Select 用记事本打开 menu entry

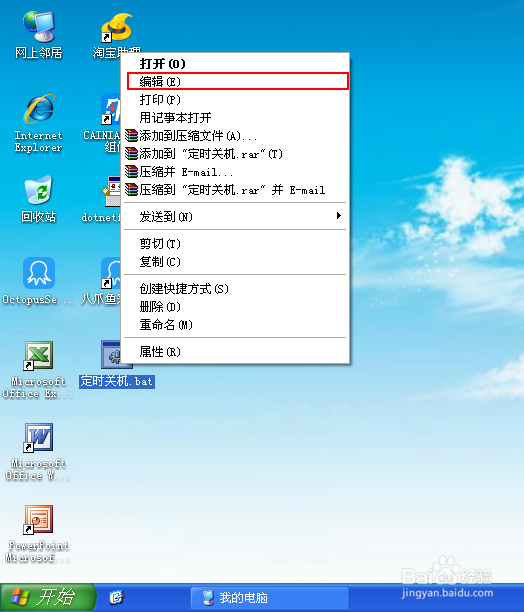point(235,117)
